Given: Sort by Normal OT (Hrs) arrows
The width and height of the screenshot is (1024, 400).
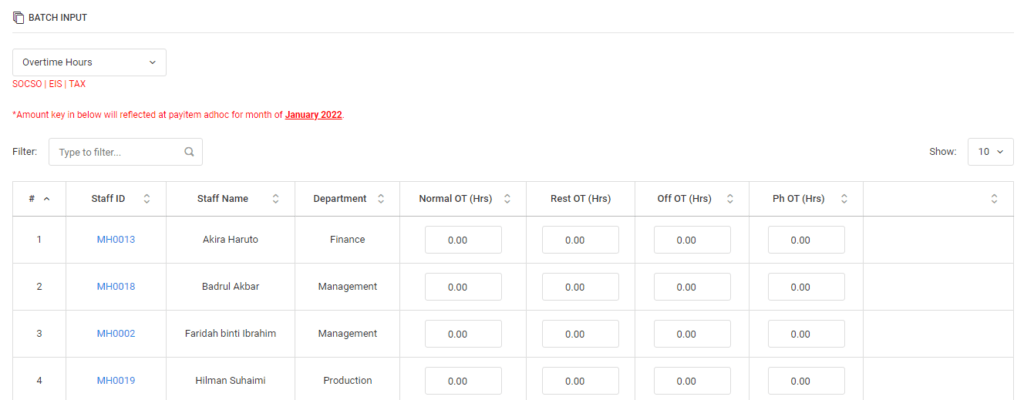Looking at the screenshot, I should pyautogui.click(x=507, y=199).
